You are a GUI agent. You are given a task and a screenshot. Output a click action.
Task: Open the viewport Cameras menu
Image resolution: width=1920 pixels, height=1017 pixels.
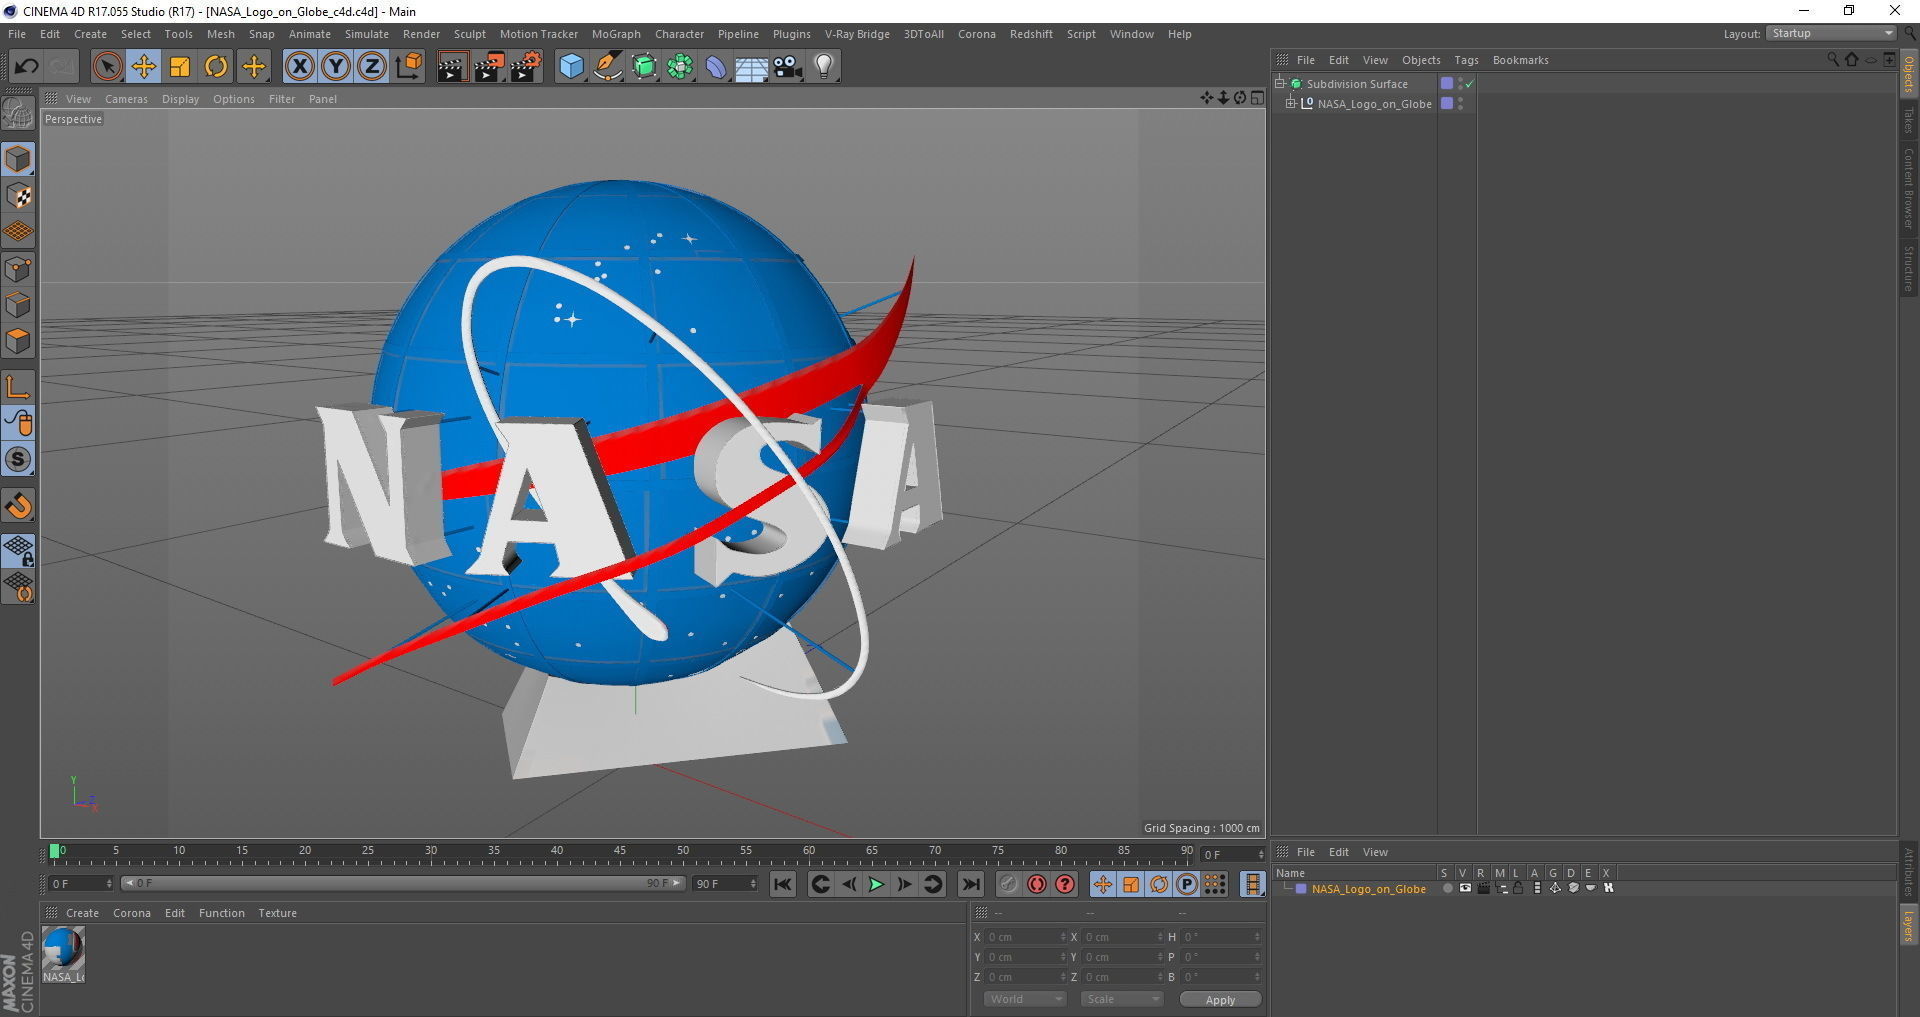click(x=126, y=99)
